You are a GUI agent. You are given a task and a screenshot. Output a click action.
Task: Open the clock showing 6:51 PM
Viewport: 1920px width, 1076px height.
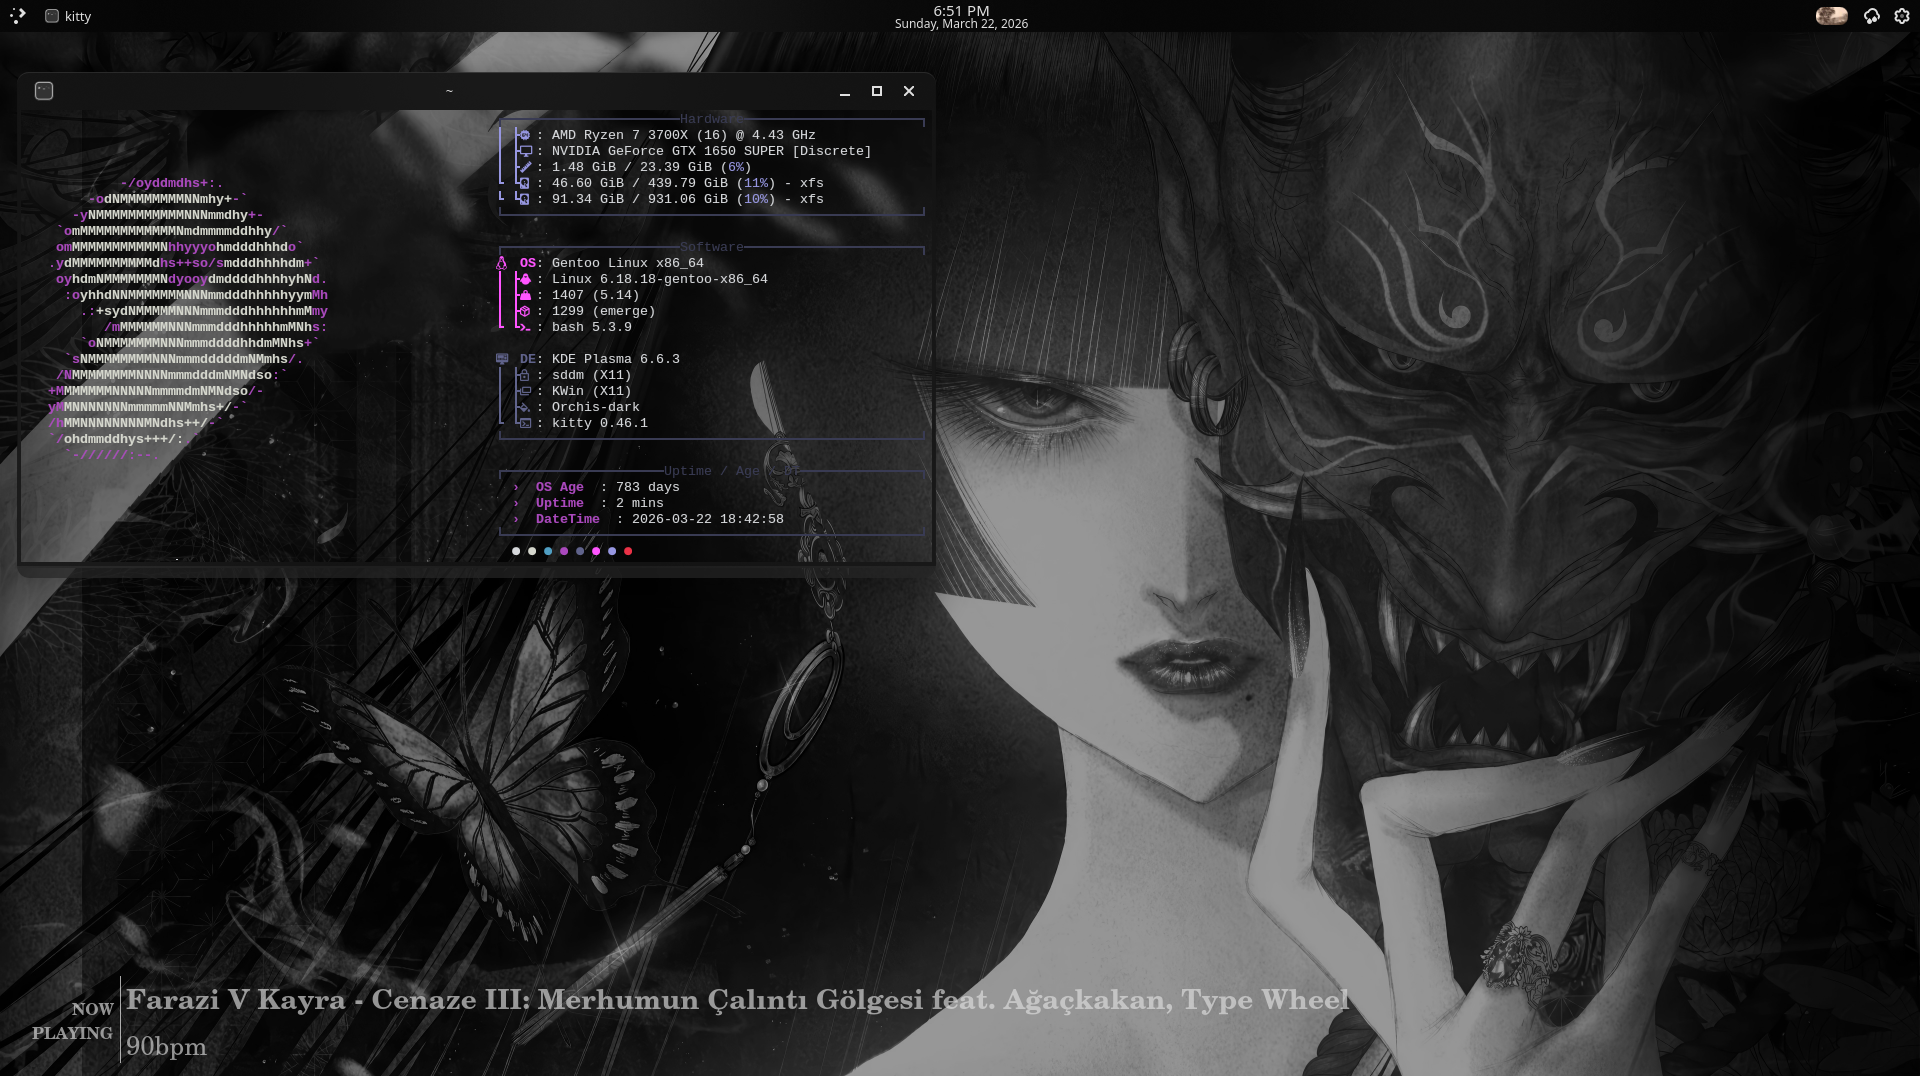(961, 16)
